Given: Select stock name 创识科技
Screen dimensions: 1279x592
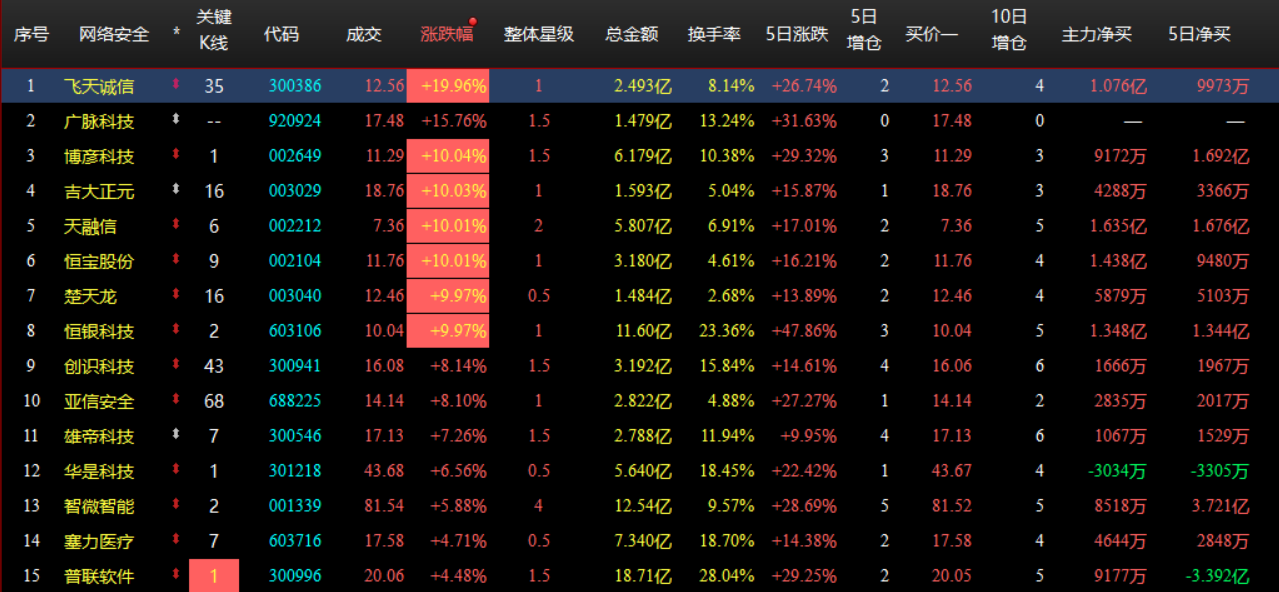Looking at the screenshot, I should click(x=98, y=366).
